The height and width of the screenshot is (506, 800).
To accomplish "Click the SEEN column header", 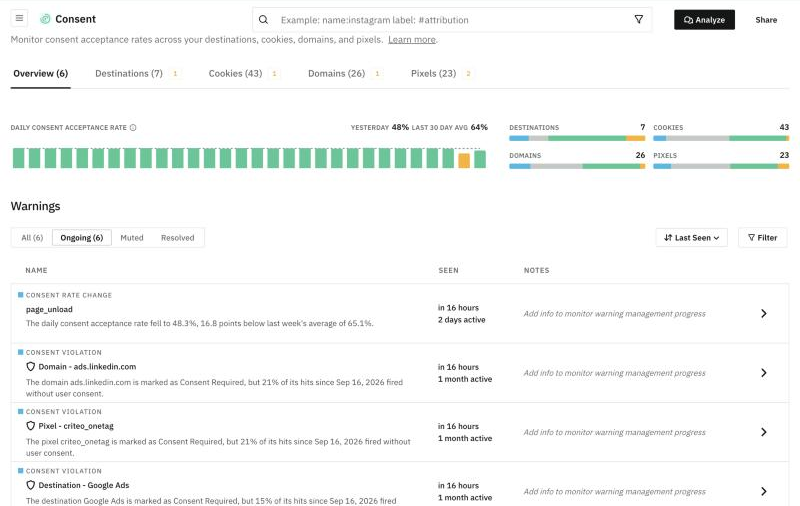I will [448, 270].
